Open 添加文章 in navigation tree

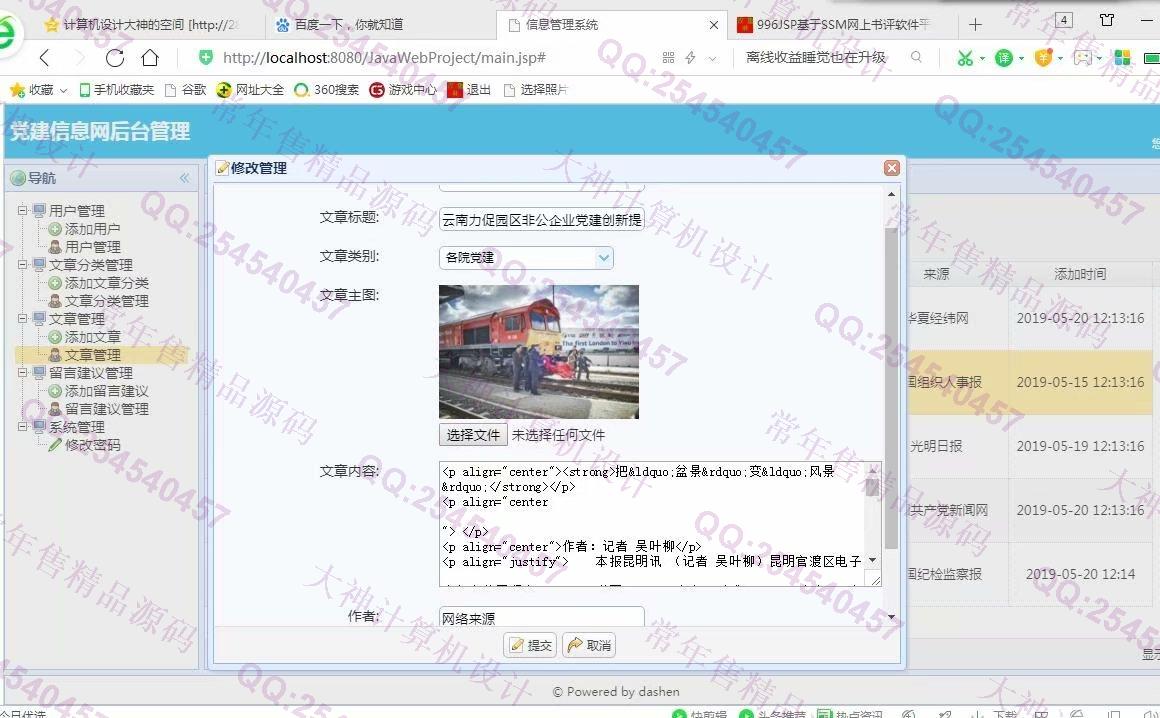point(92,337)
